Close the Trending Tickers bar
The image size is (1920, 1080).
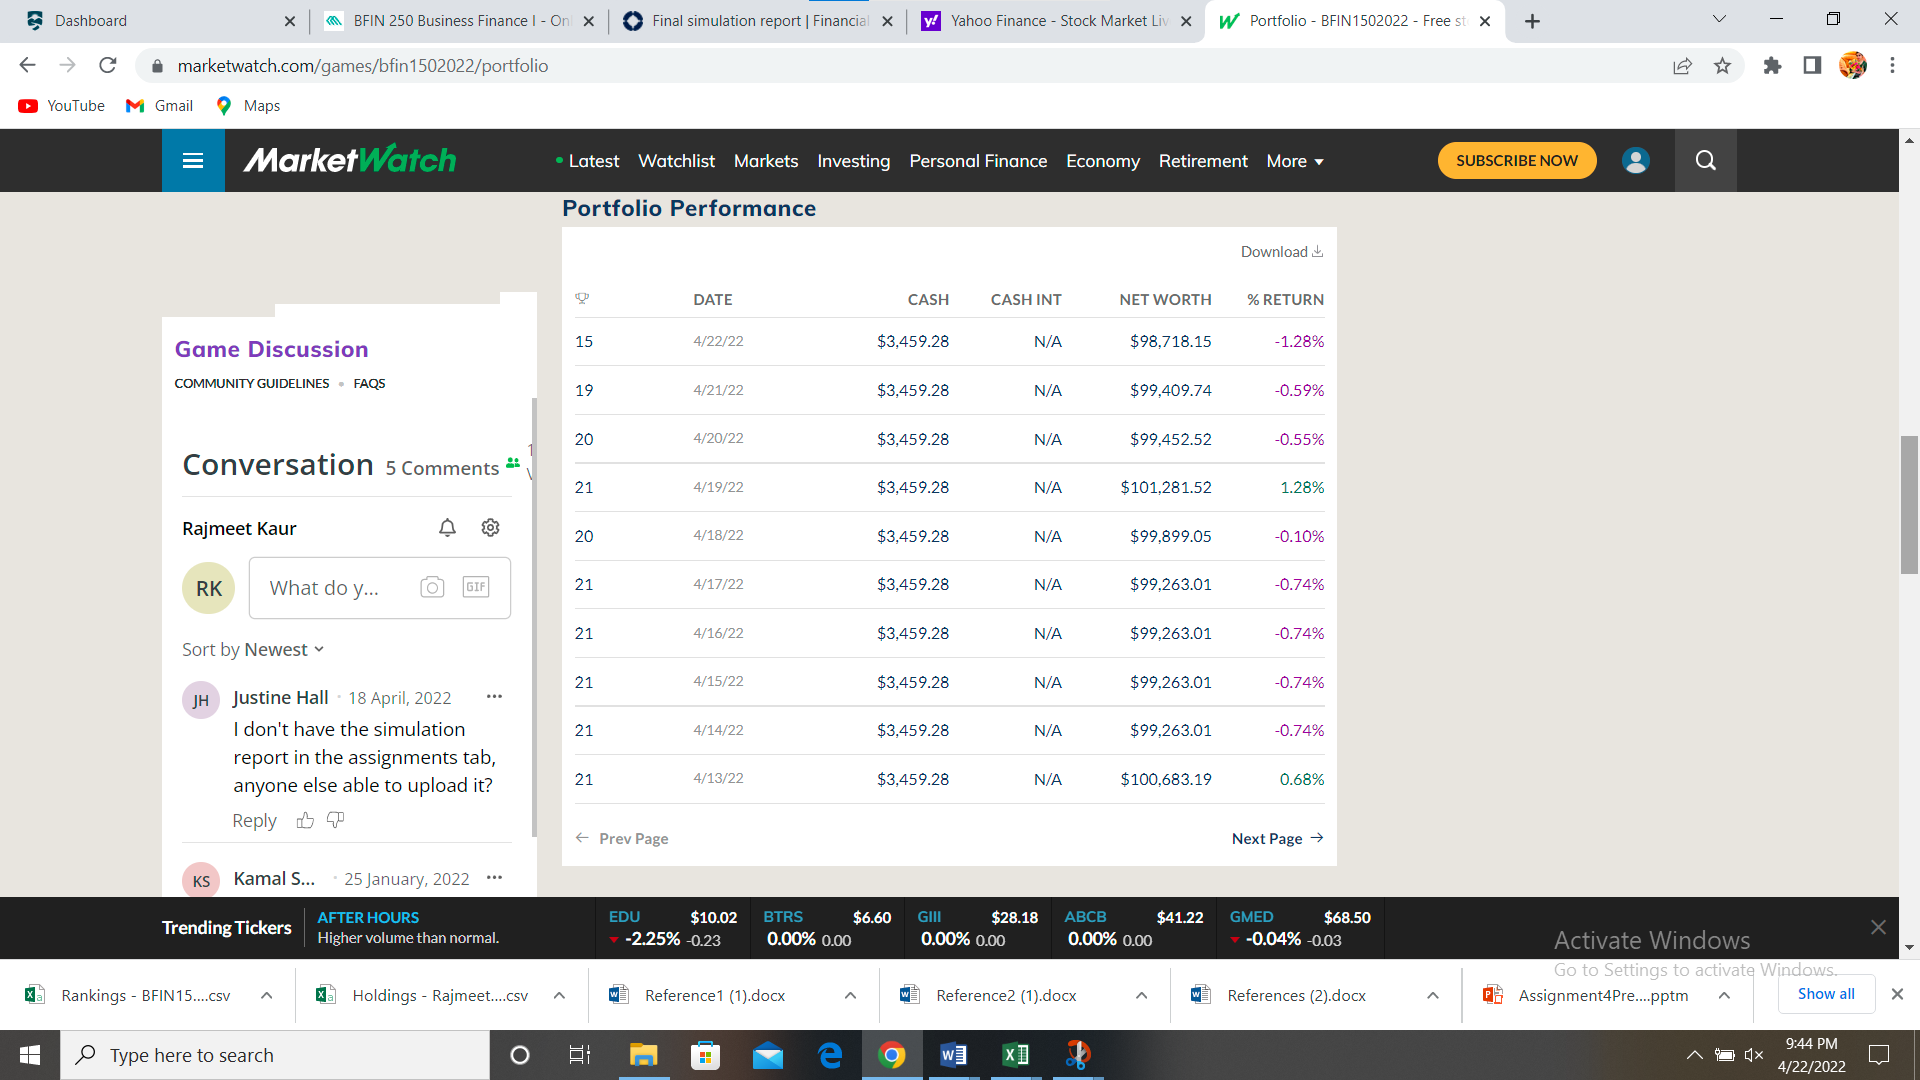coord(1878,927)
